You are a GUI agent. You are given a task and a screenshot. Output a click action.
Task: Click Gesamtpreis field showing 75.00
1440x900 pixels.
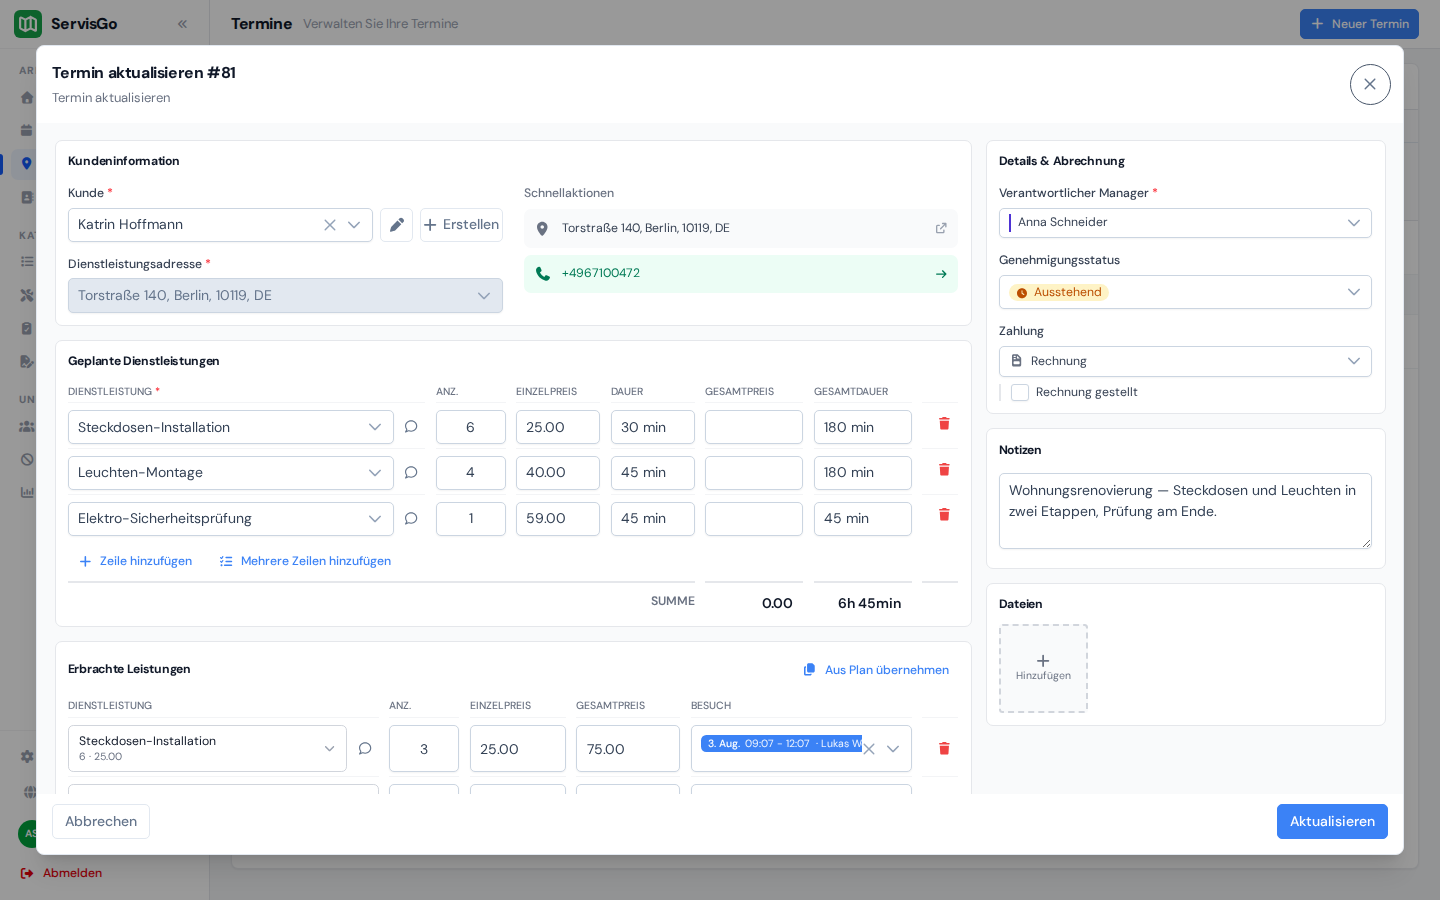tap(628, 749)
